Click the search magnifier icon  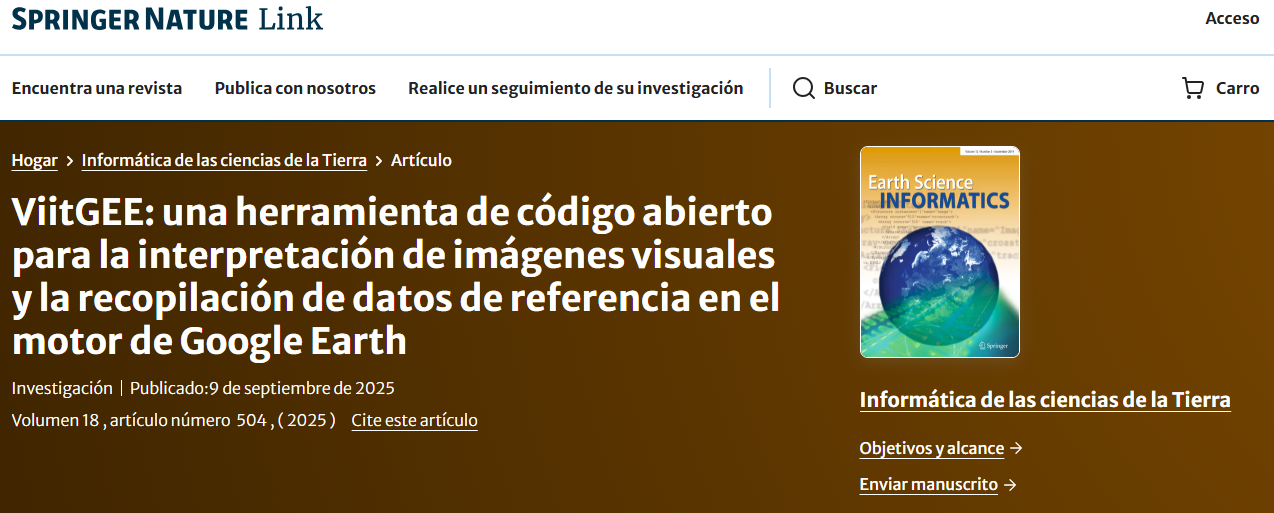[804, 88]
